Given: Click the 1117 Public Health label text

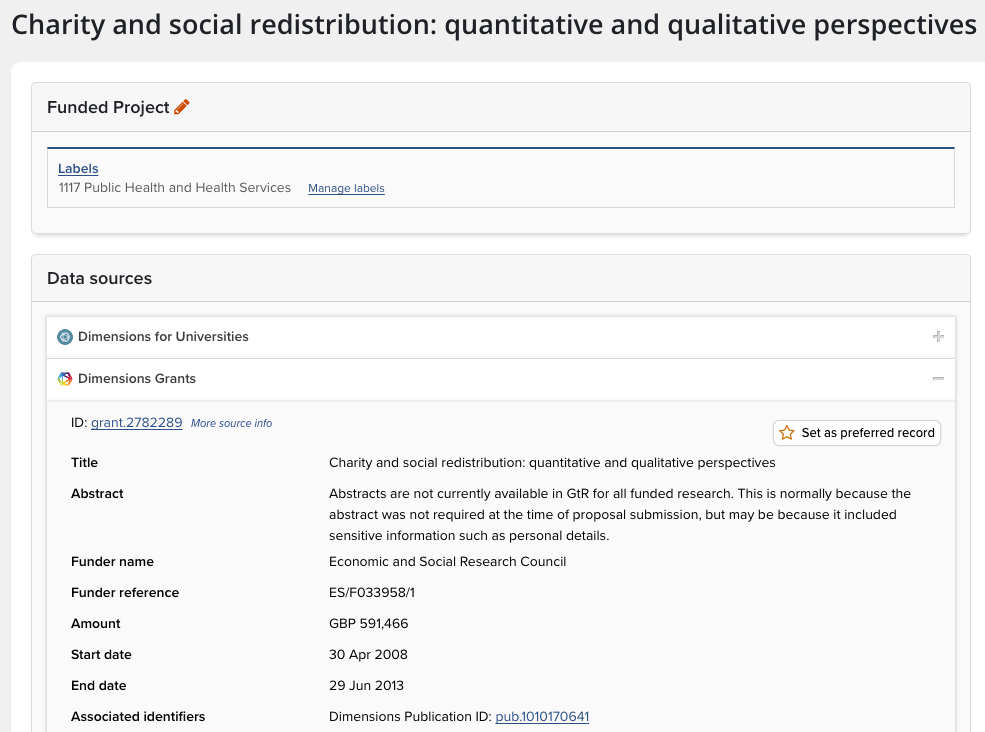Looking at the screenshot, I should click(175, 188).
